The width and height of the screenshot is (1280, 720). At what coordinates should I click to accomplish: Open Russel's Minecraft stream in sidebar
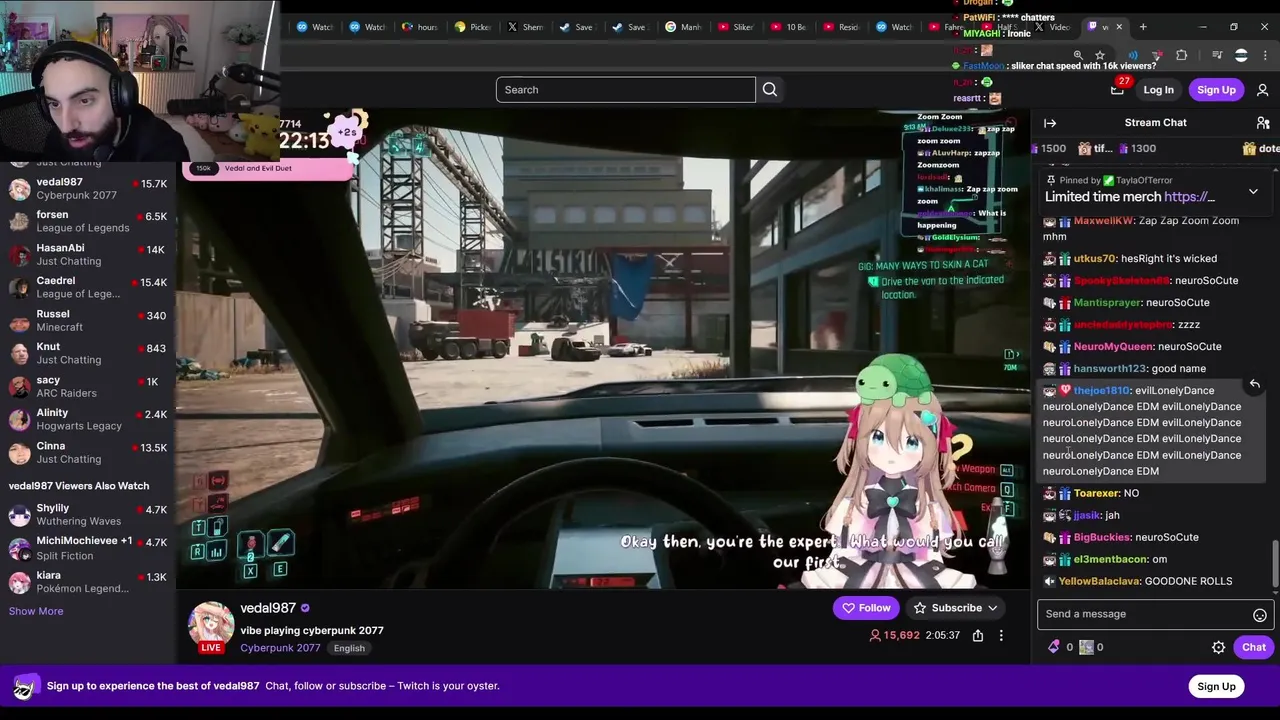point(88,320)
